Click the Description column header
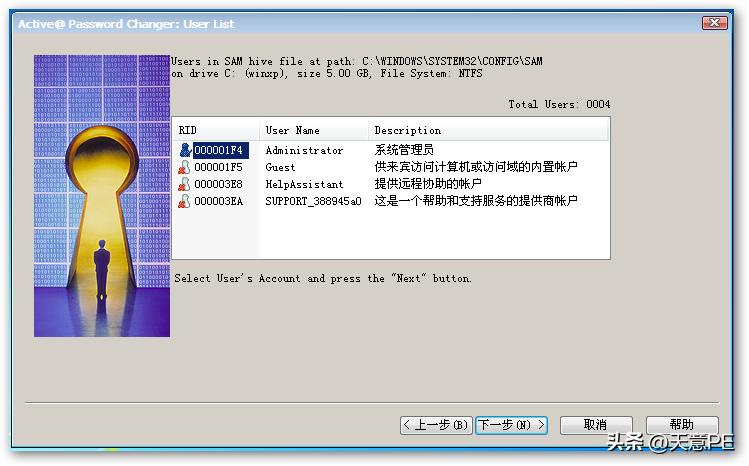The height and width of the screenshot is (466, 749). coord(488,130)
